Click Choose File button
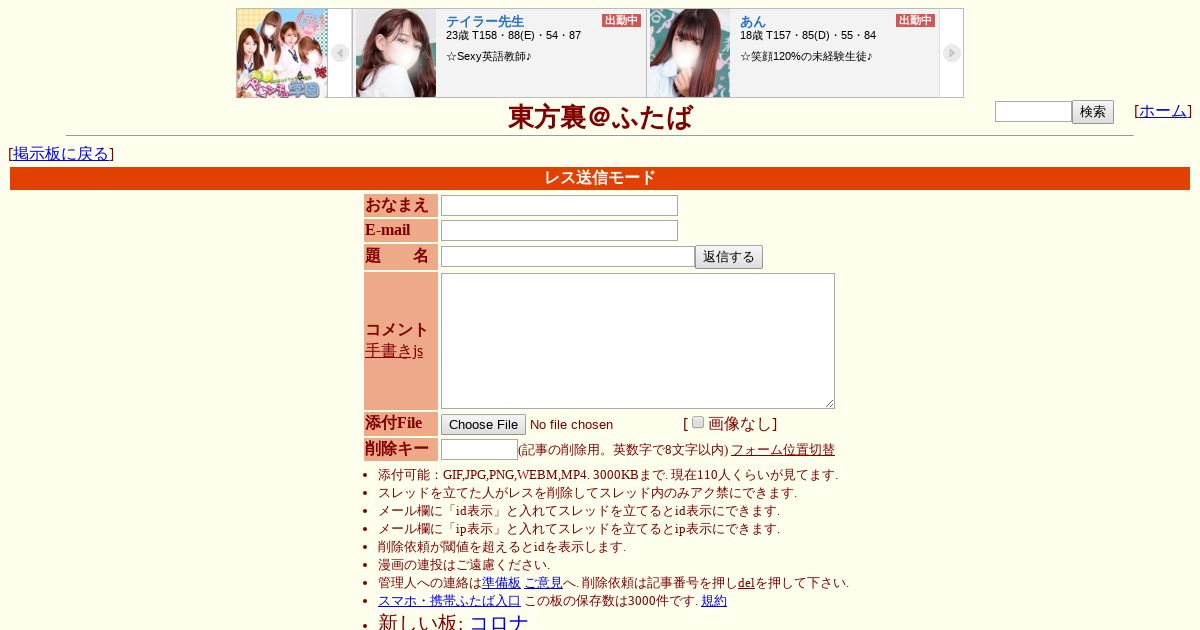Viewport: 1200px width, 630px height. (483, 425)
